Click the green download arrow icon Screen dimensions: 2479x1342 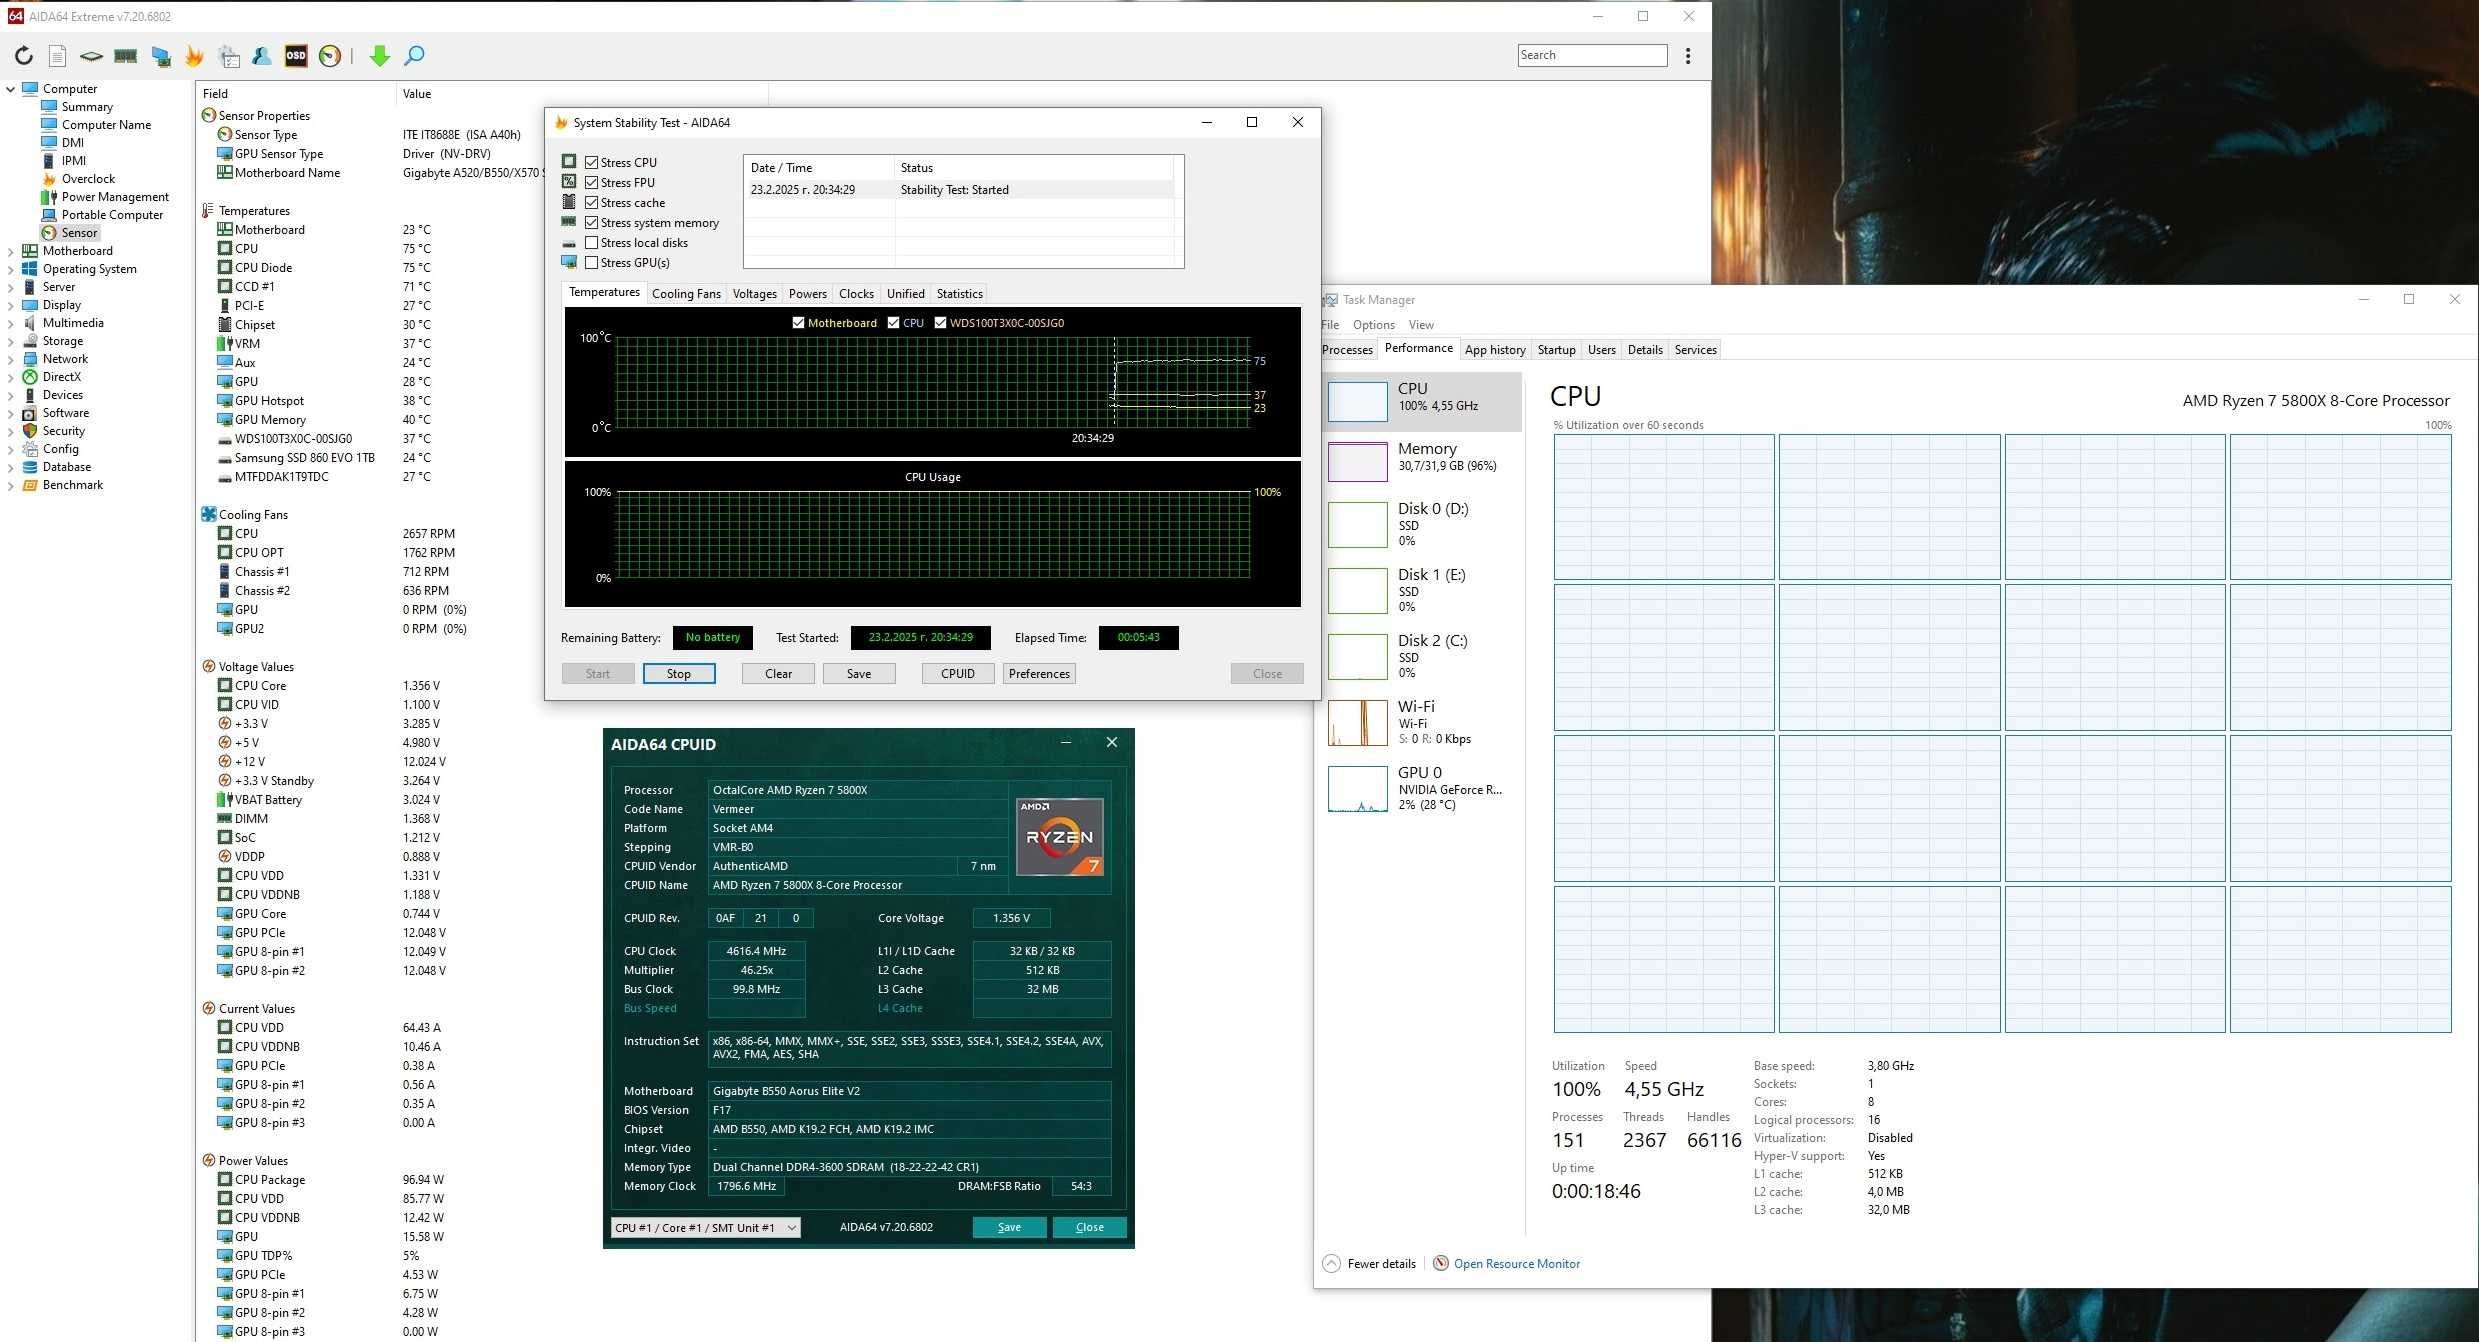[379, 56]
